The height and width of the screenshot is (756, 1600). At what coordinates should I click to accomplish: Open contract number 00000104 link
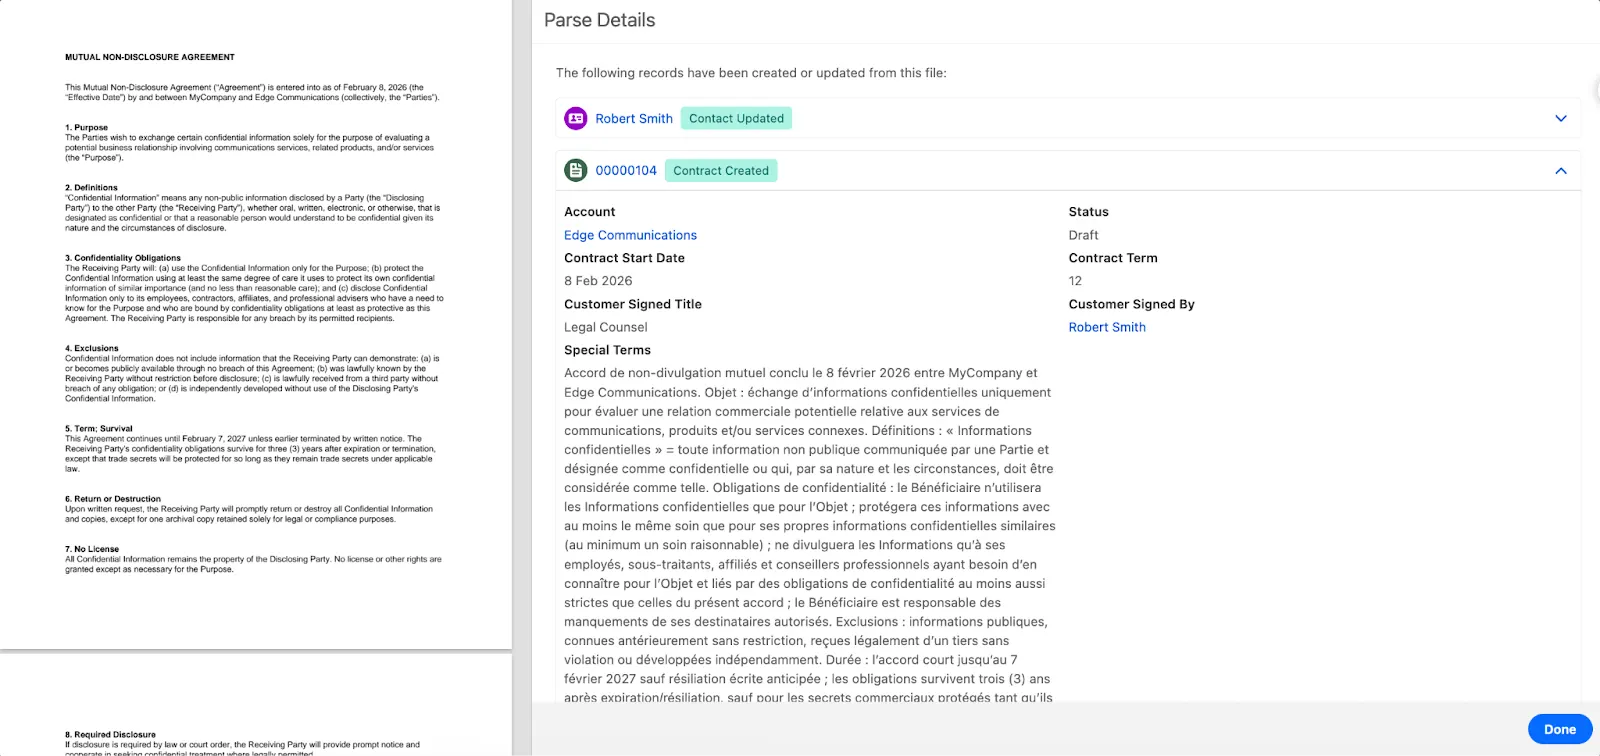[x=626, y=171]
